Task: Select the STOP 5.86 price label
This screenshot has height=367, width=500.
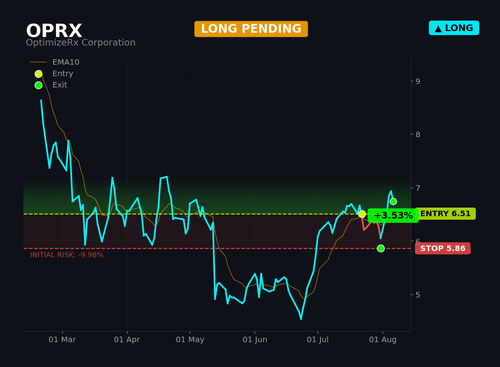Action: click(x=443, y=248)
